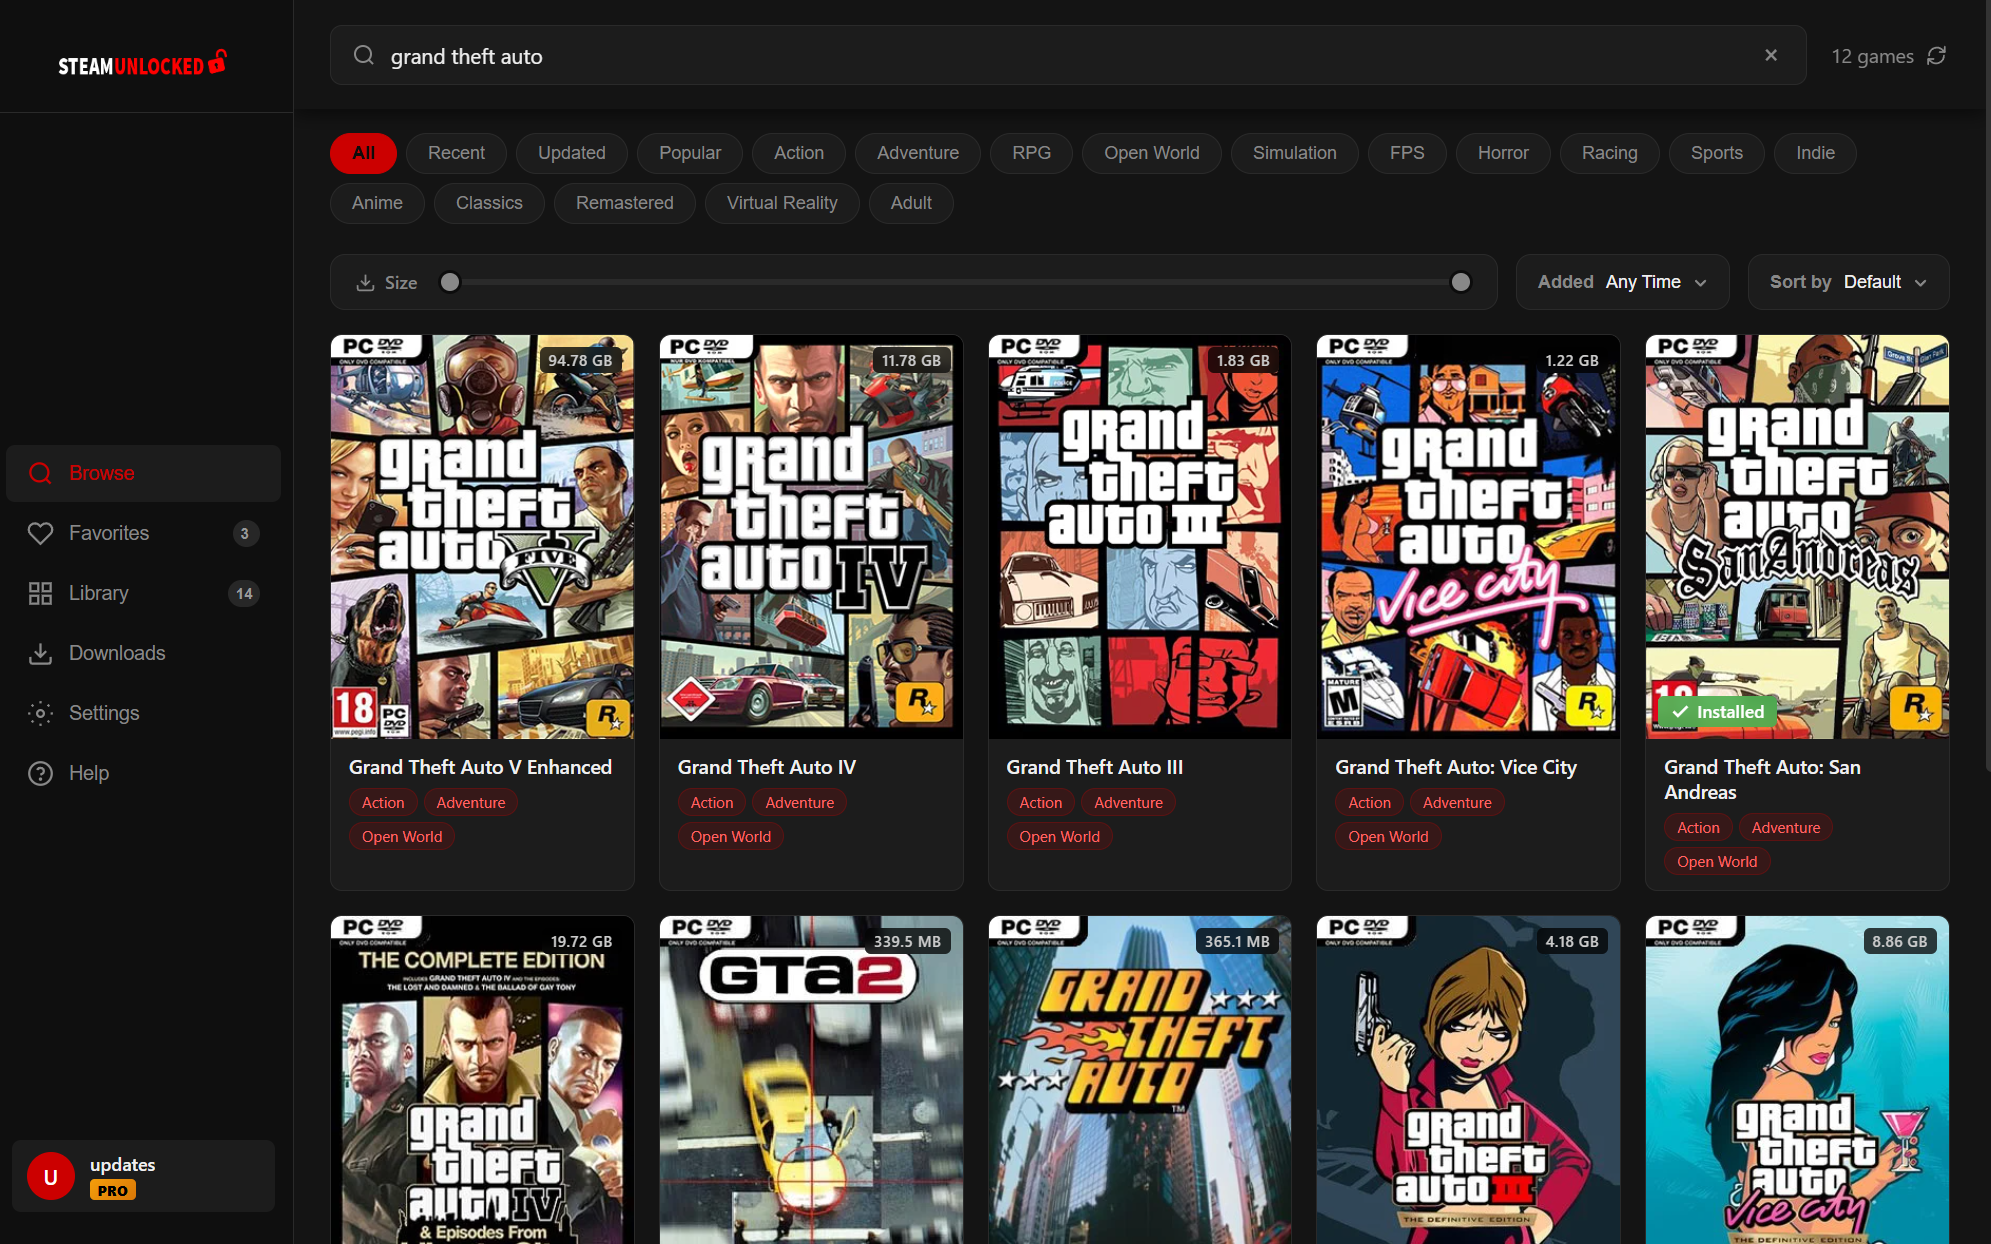Image resolution: width=1991 pixels, height=1244 pixels.
Task: Toggle the Open World genre chip
Action: (1152, 153)
